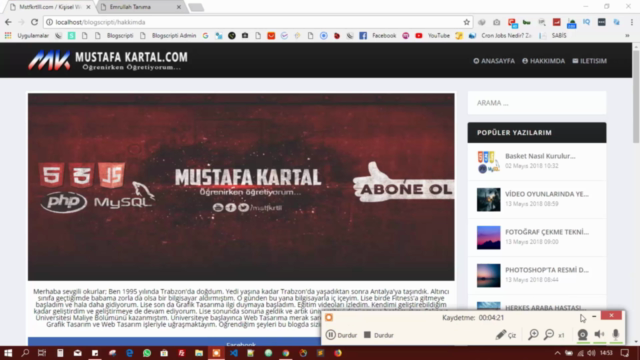Image resolution: width=640 pixels, height=360 pixels.
Task: Click the recorder orange logo icon
Action: 329,317
